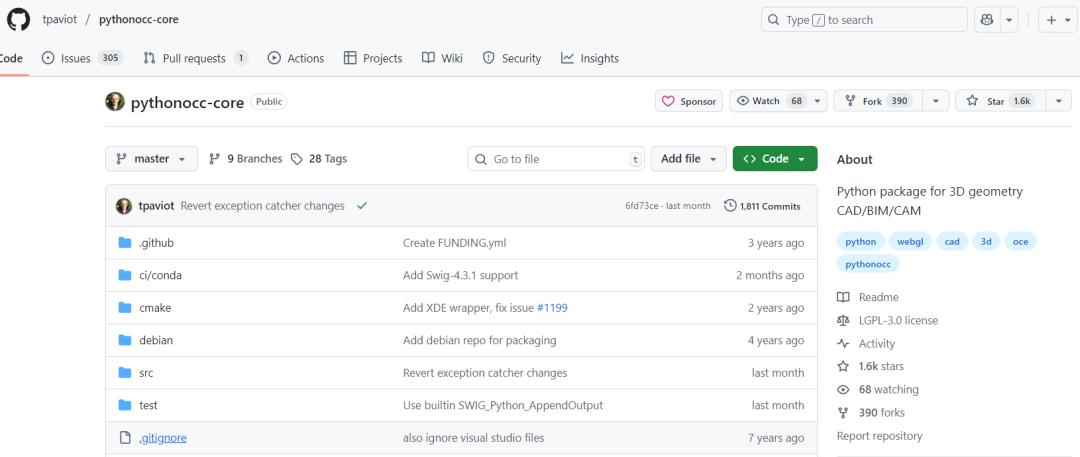1080x457 pixels.
Task: Open the green Code dropdown
Action: click(775, 159)
